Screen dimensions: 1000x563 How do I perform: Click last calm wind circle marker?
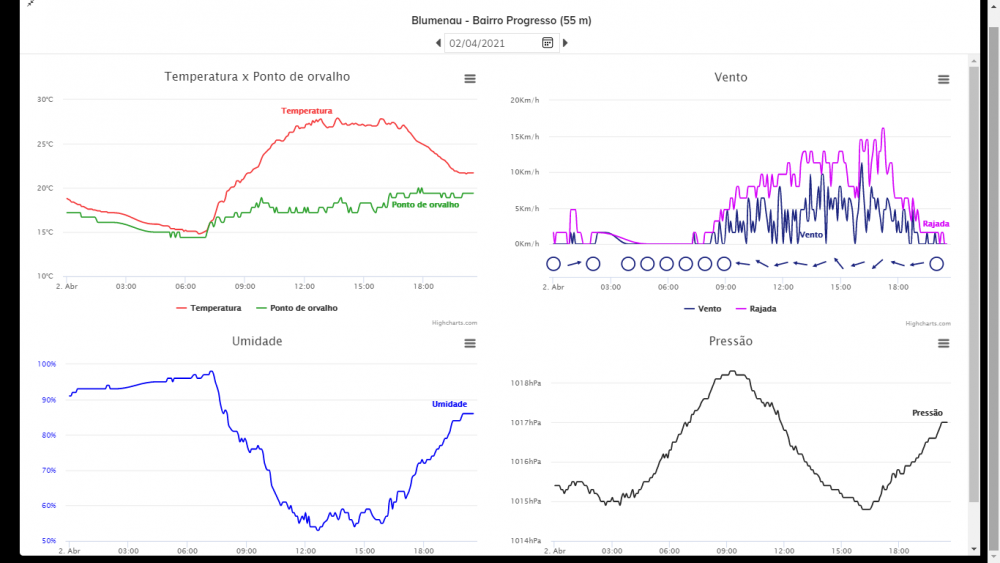tap(936, 264)
